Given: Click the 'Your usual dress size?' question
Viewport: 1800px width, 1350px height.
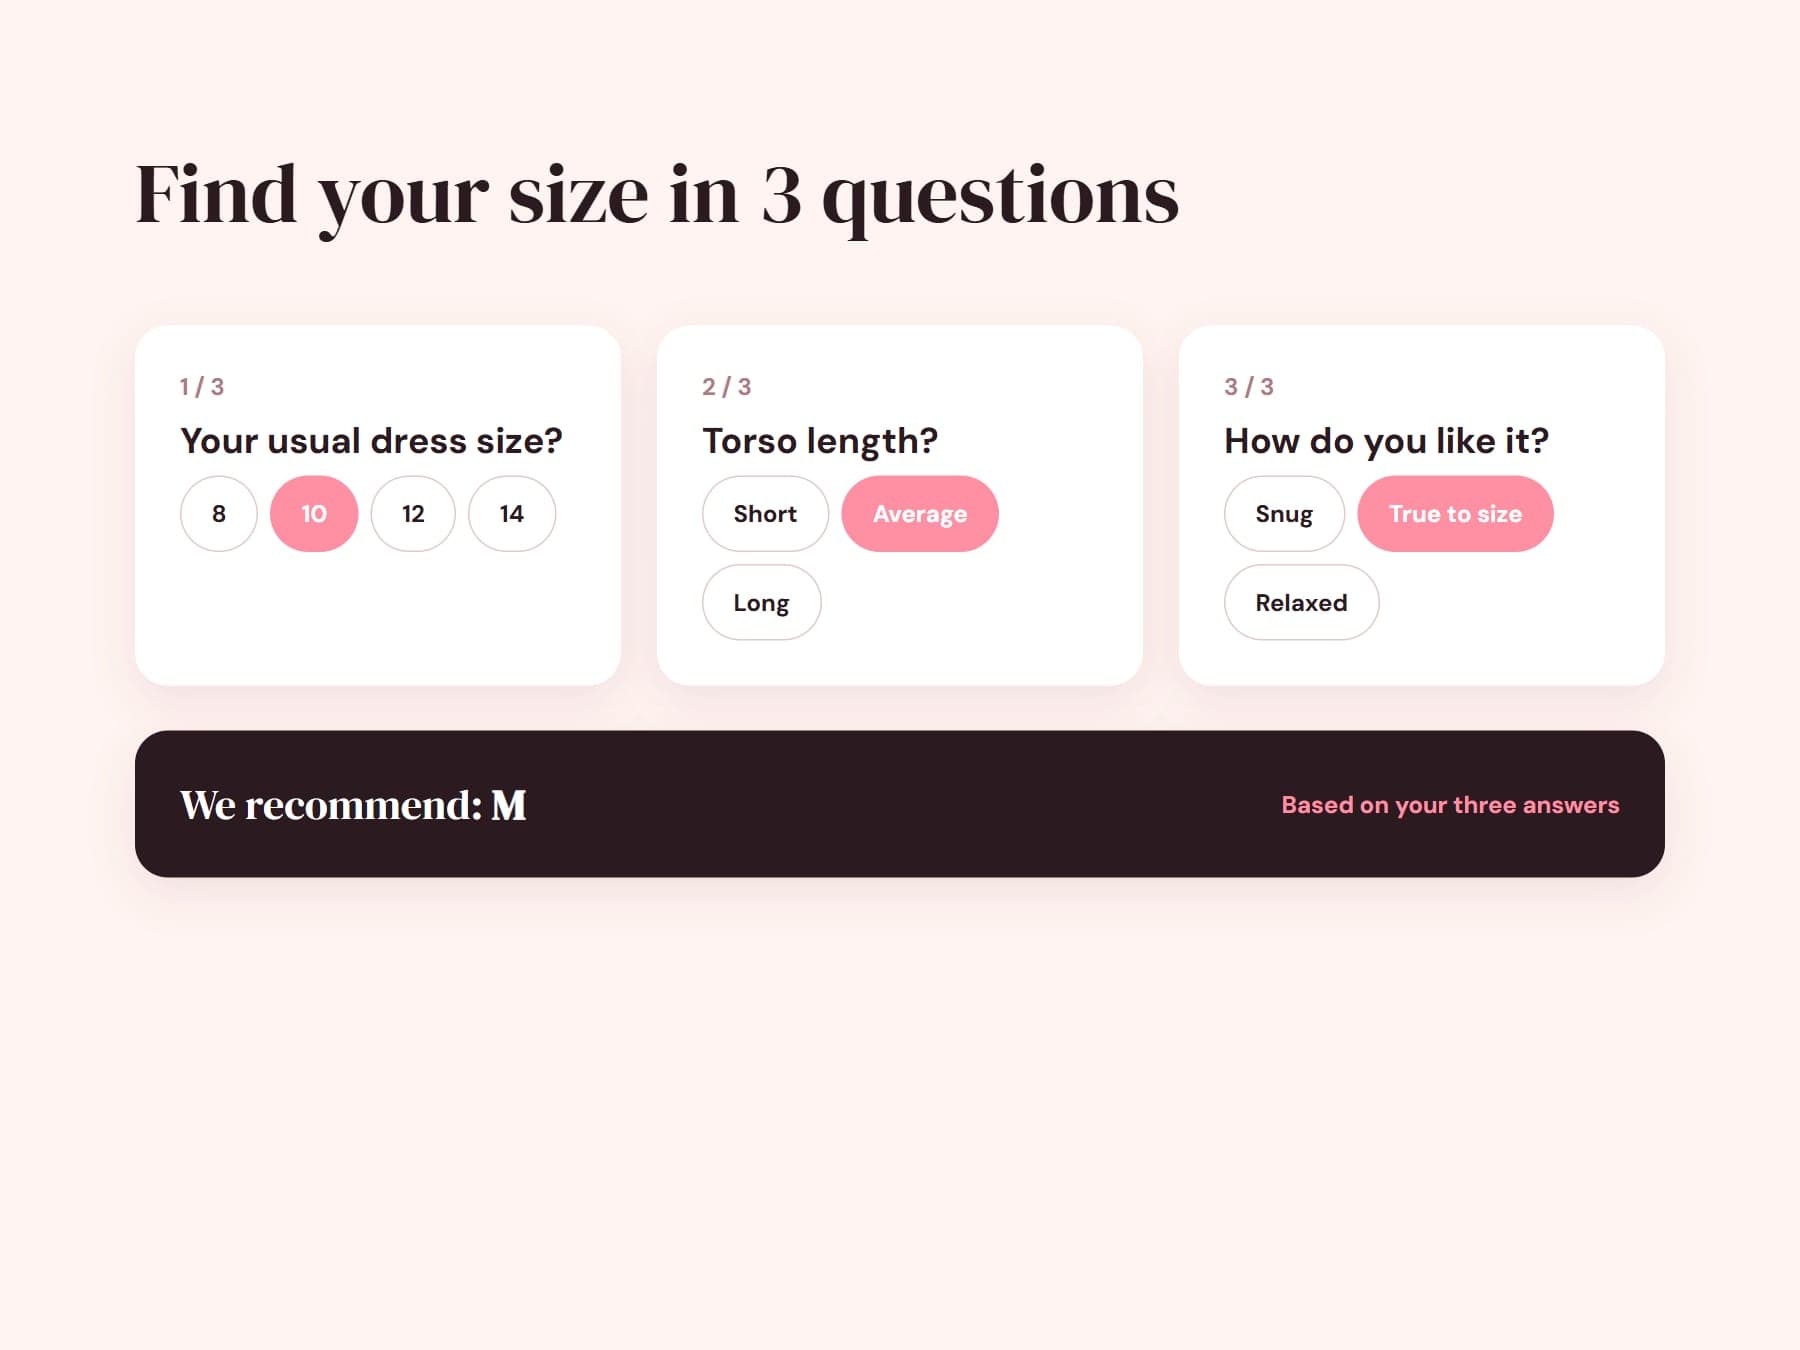Looking at the screenshot, I should (371, 441).
